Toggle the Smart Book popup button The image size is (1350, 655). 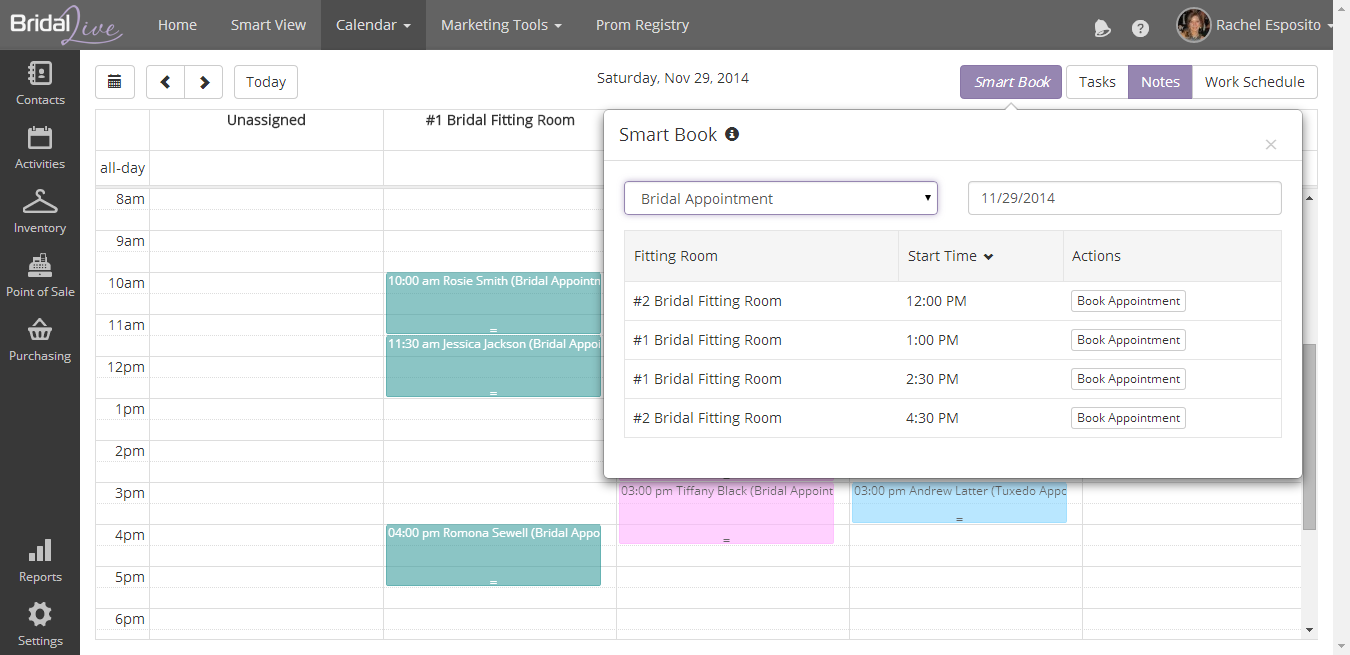tap(1011, 82)
